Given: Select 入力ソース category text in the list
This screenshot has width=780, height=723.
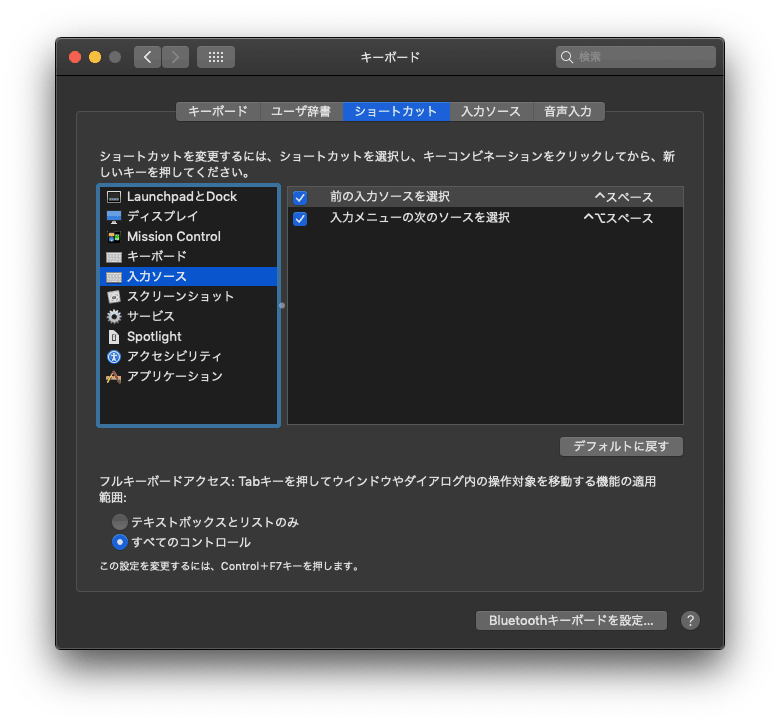Looking at the screenshot, I should pyautogui.click(x=157, y=276).
